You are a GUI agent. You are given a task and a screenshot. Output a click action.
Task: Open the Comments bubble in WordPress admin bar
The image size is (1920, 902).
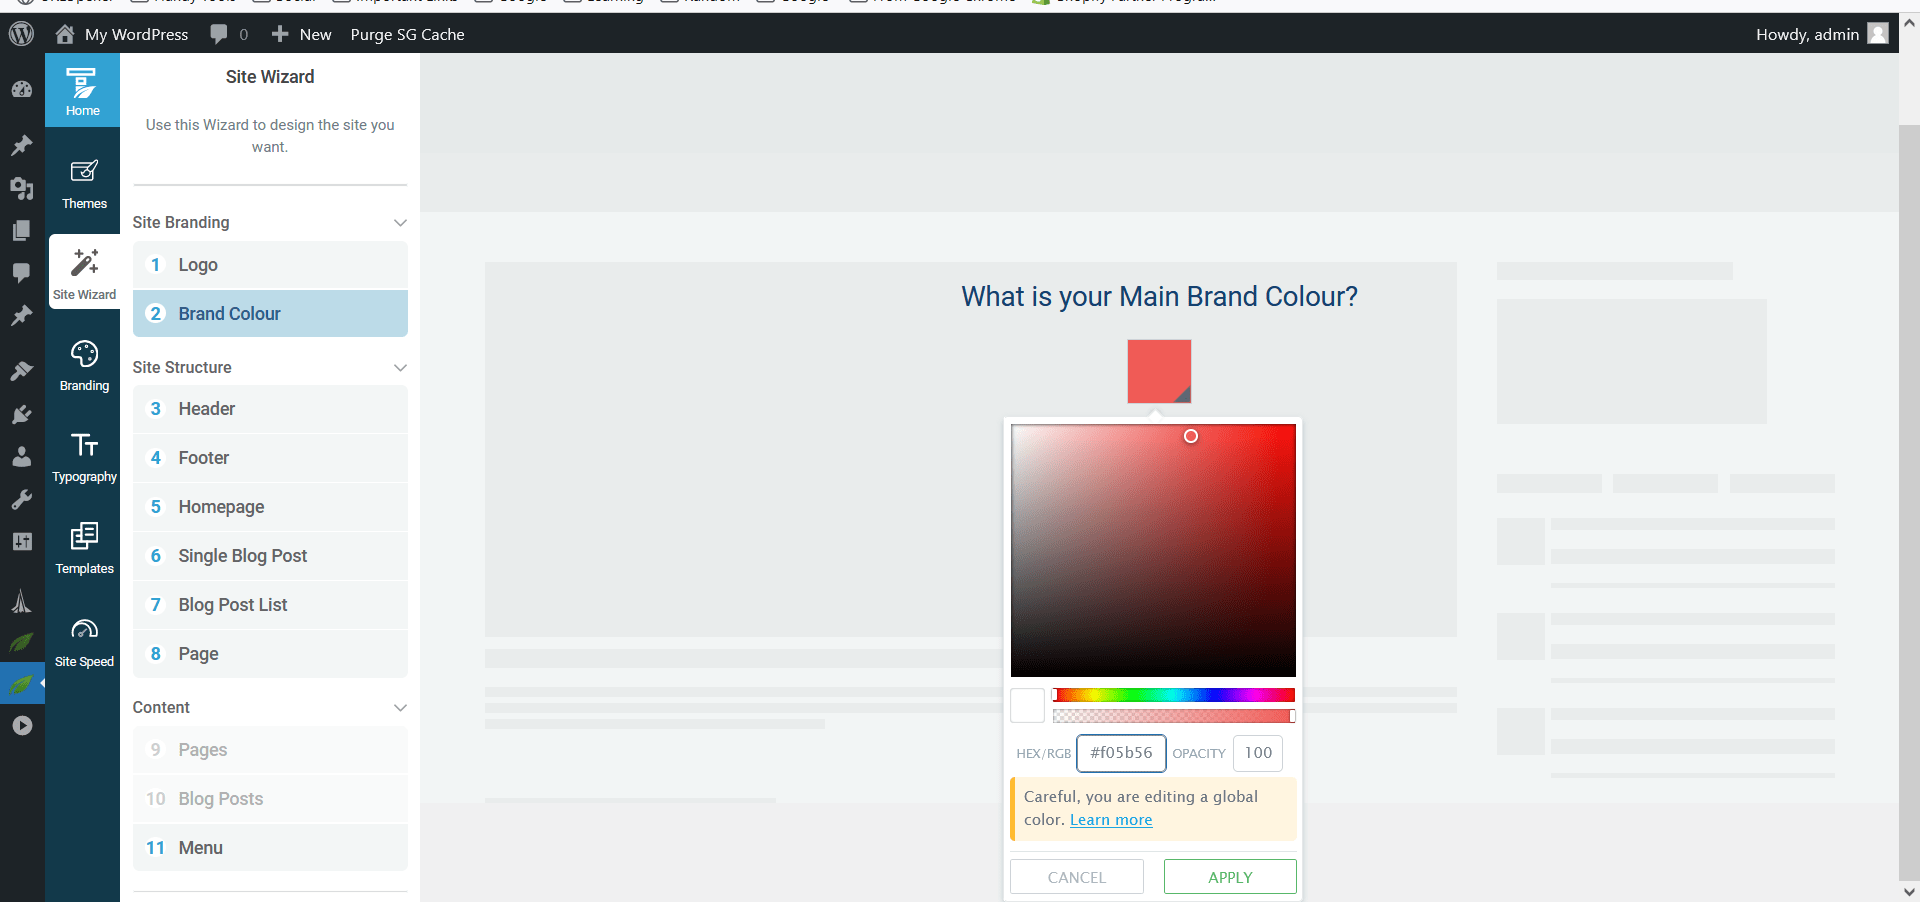[219, 34]
